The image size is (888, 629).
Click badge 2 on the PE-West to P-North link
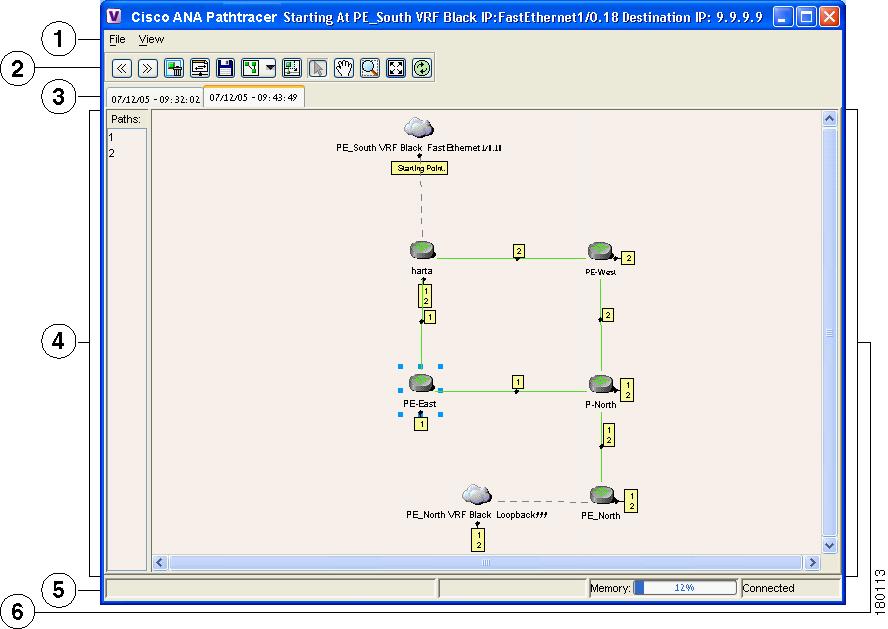(608, 315)
